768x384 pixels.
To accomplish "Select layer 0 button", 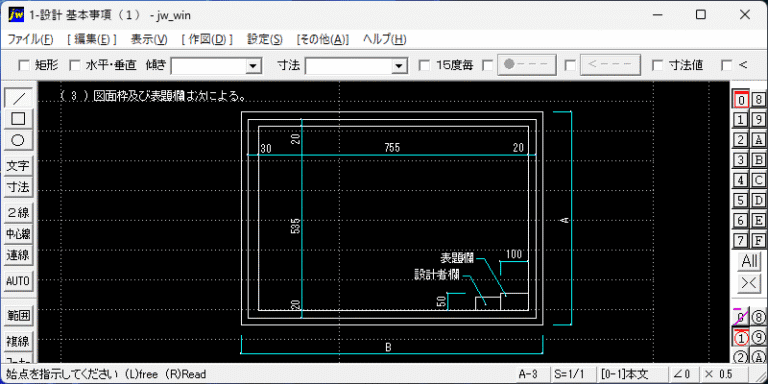I will [742, 99].
